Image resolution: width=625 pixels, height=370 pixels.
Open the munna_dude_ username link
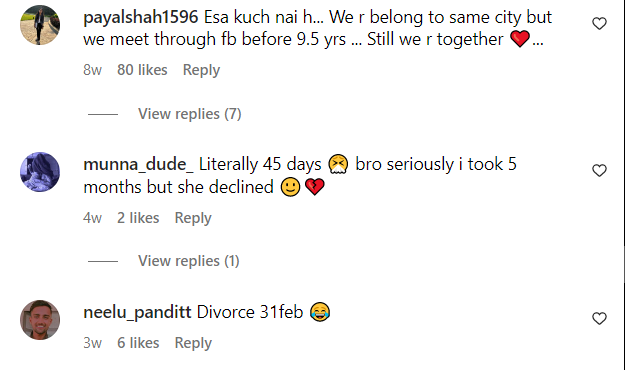click(x=138, y=164)
